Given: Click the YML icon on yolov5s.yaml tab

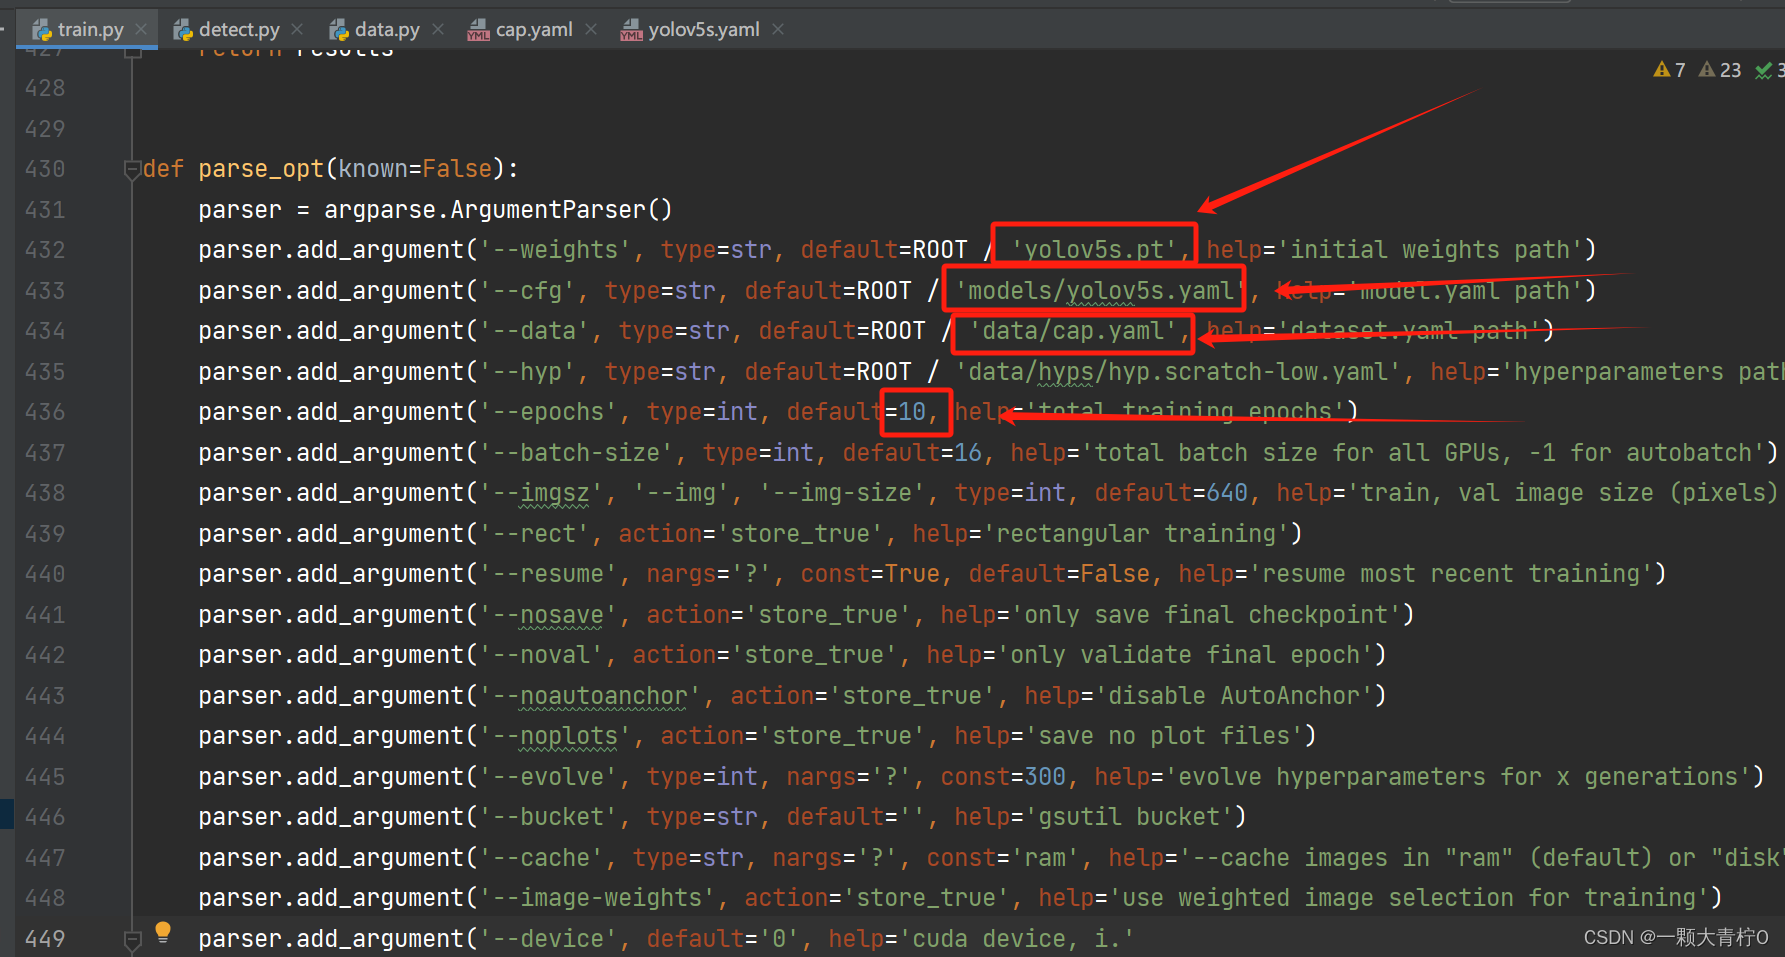Looking at the screenshot, I should [x=631, y=30].
